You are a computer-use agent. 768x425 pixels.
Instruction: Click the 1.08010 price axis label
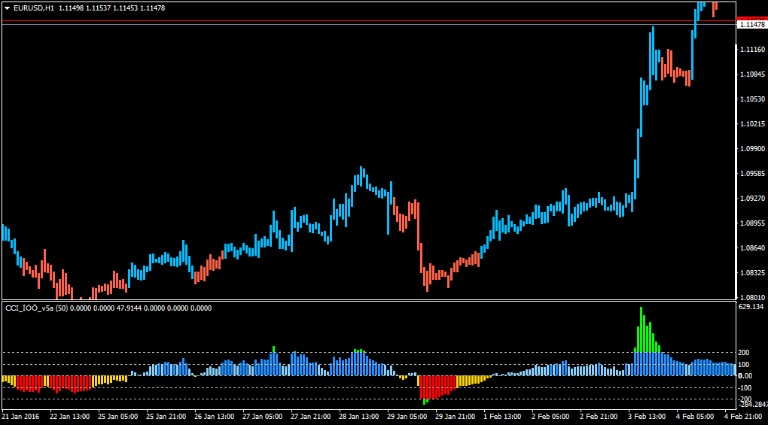click(750, 297)
